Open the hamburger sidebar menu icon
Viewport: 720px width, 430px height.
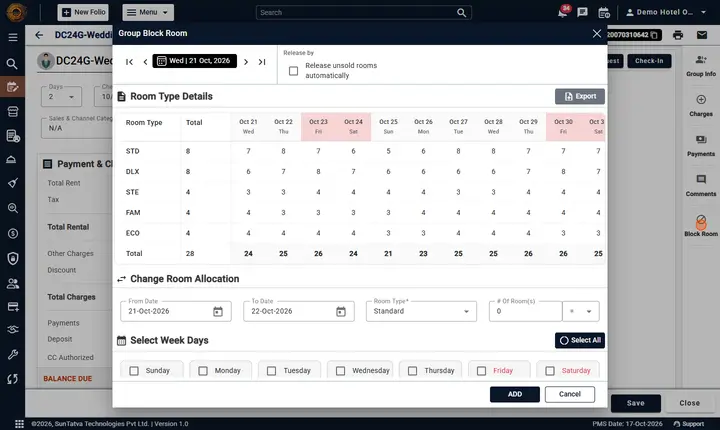13,37
